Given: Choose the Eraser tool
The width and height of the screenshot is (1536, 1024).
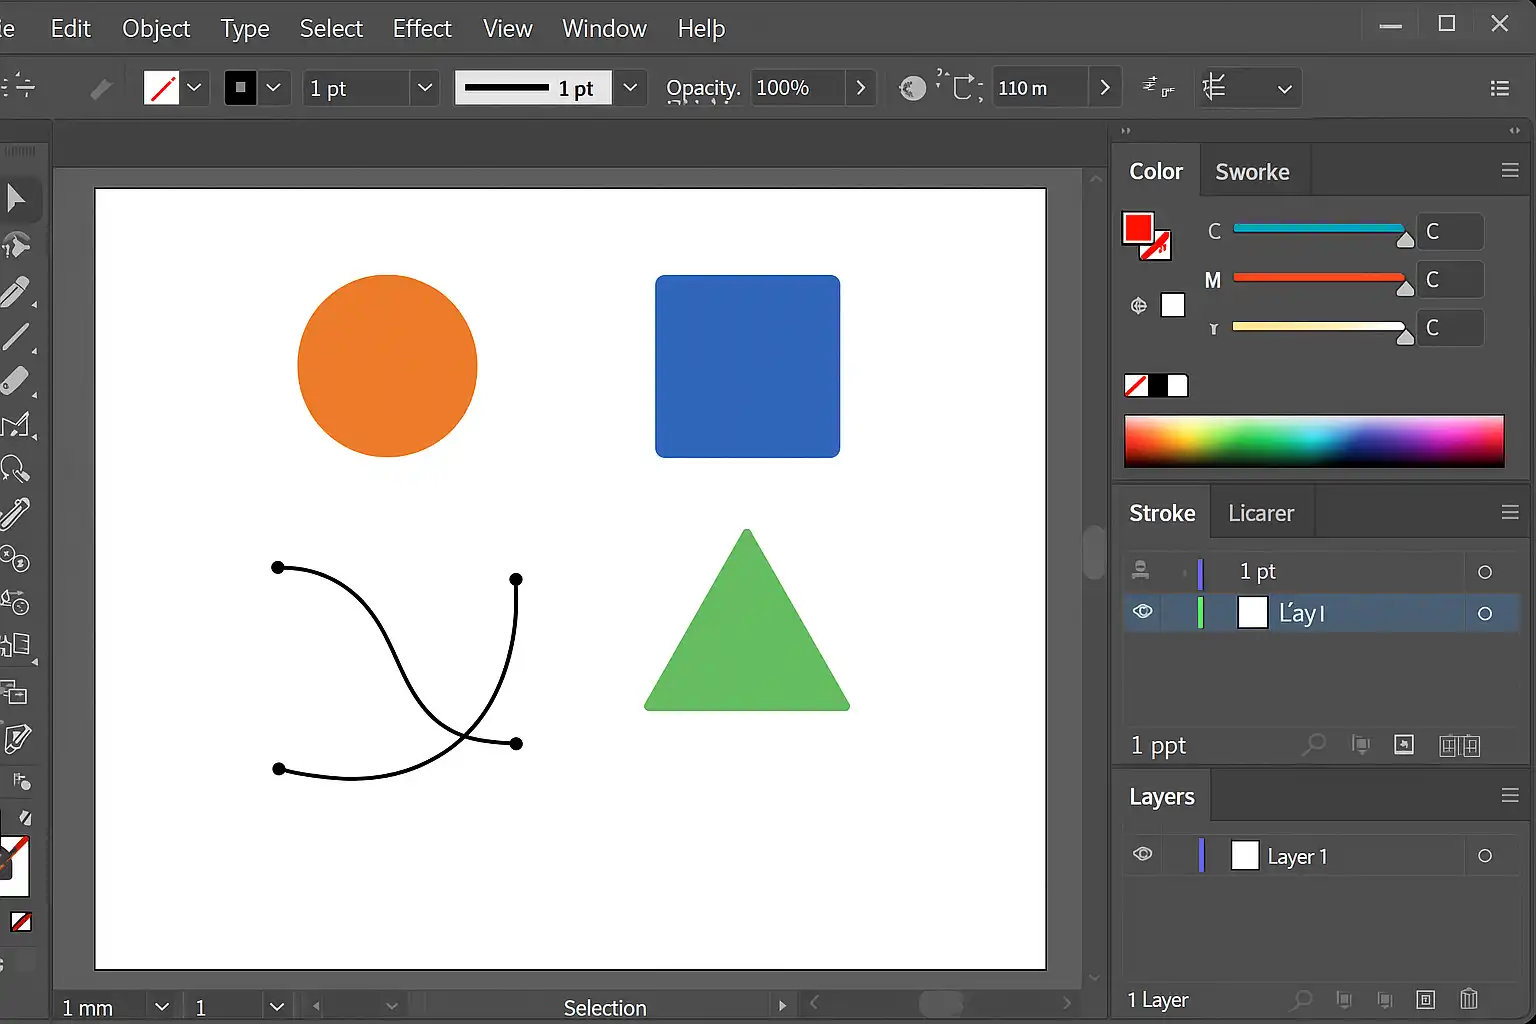Looking at the screenshot, I should coord(16,382).
